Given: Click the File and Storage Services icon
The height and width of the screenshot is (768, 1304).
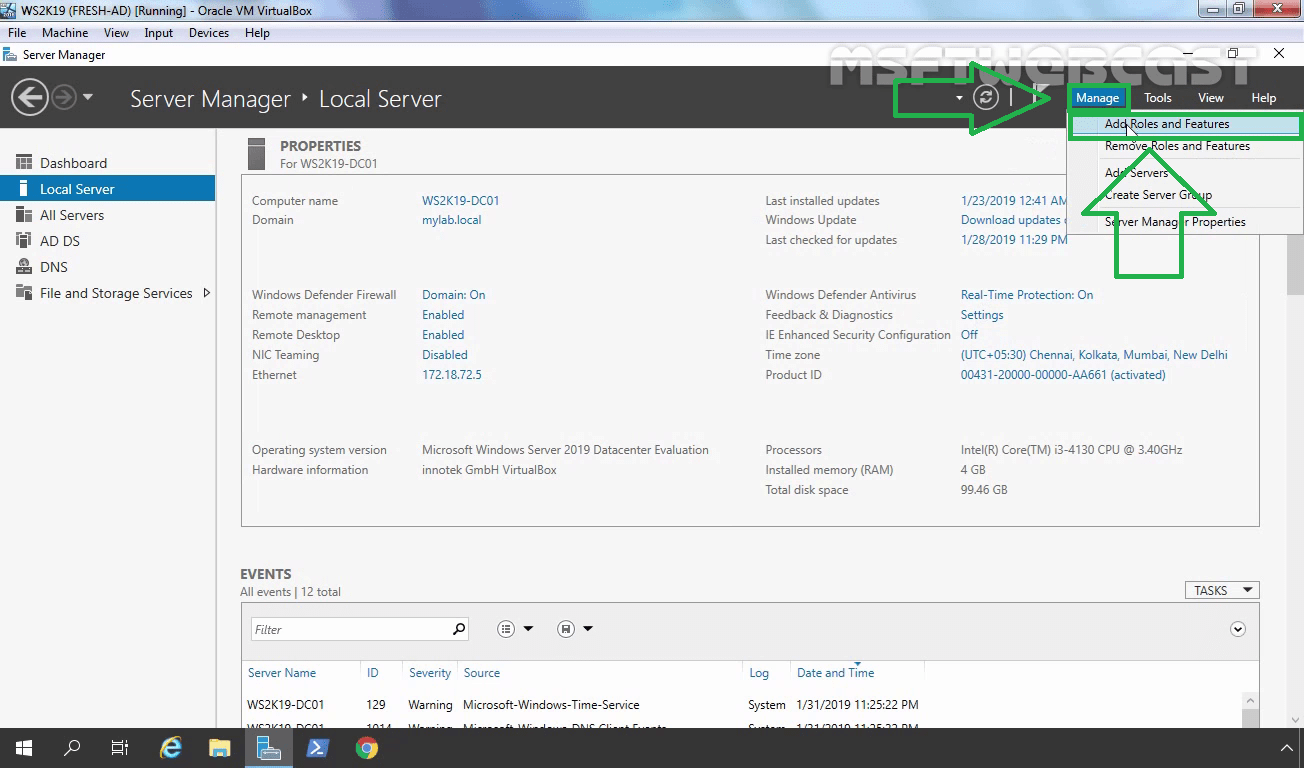Looking at the screenshot, I should coord(24,293).
